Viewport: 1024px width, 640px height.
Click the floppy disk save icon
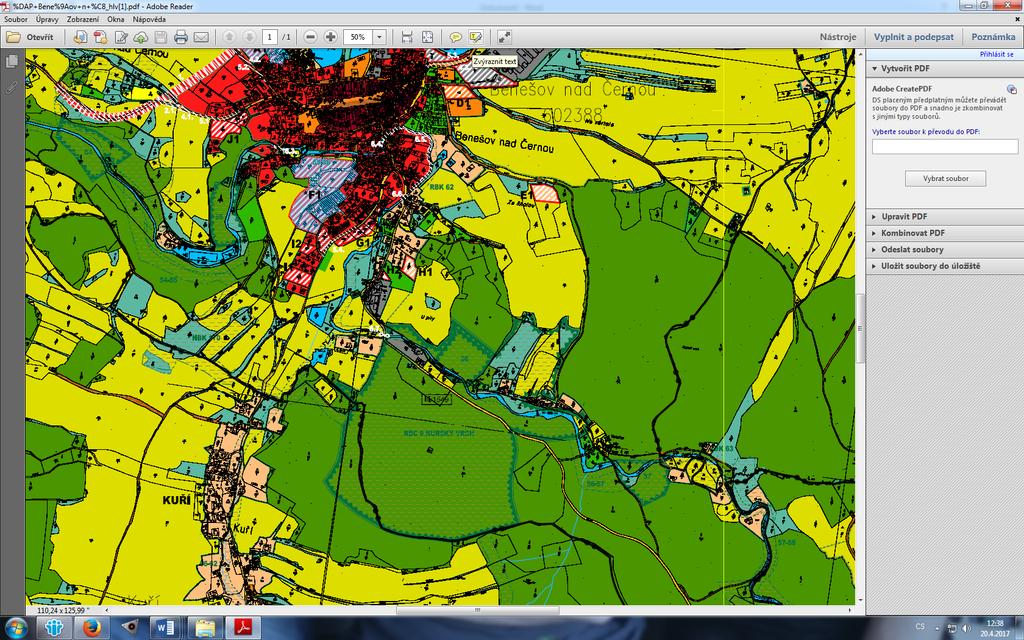click(x=161, y=37)
